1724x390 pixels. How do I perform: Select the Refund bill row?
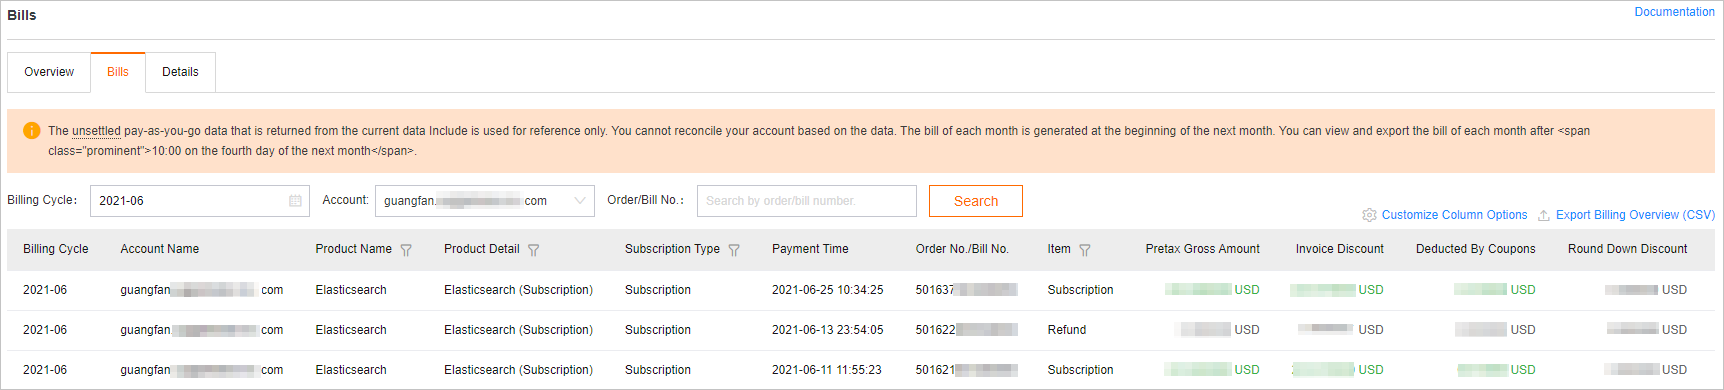862,330
